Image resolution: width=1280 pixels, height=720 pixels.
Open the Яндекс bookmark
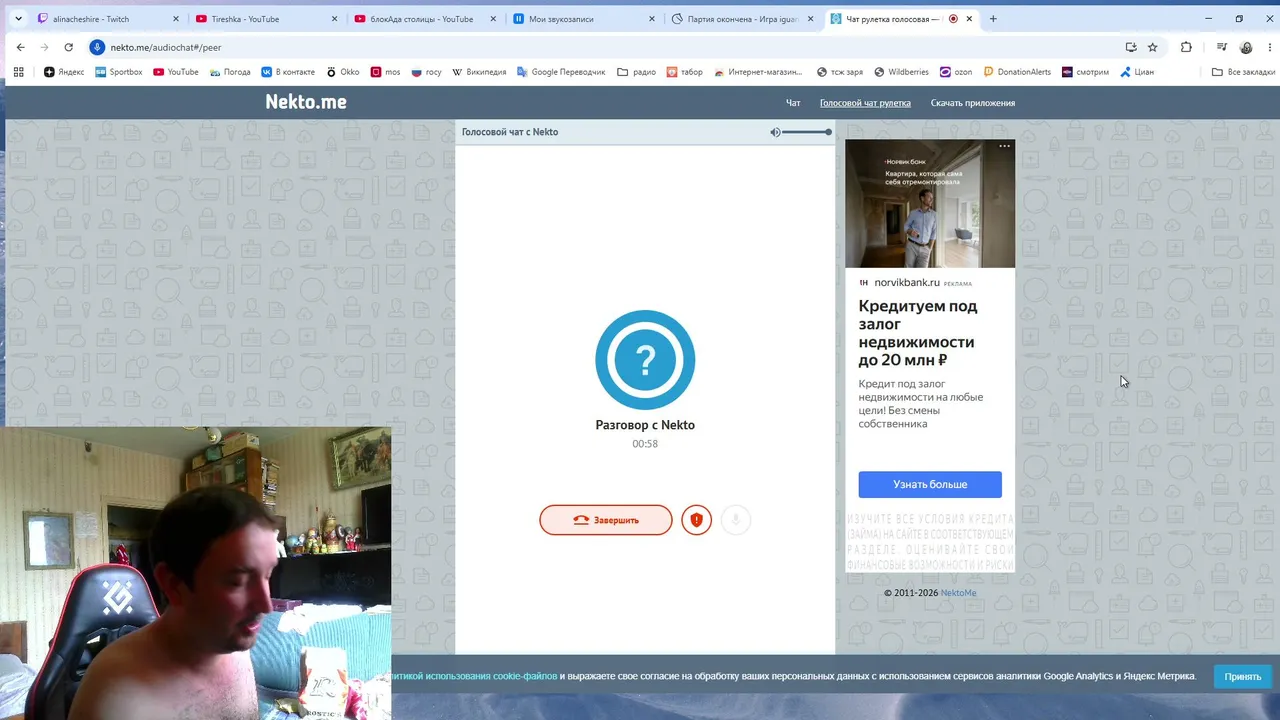point(64,72)
